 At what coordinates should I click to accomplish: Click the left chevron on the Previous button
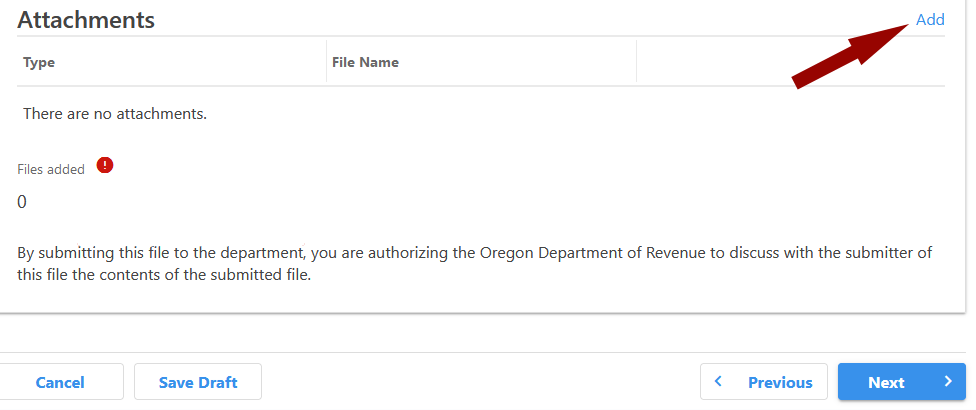click(719, 381)
